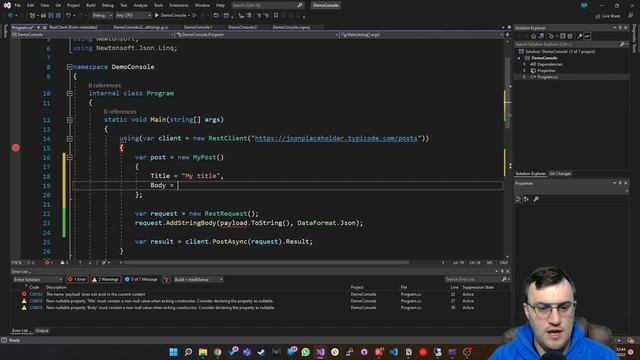Viewport: 640px width, 360px height.
Task: Switch to the Output tab
Action: (x=42, y=331)
